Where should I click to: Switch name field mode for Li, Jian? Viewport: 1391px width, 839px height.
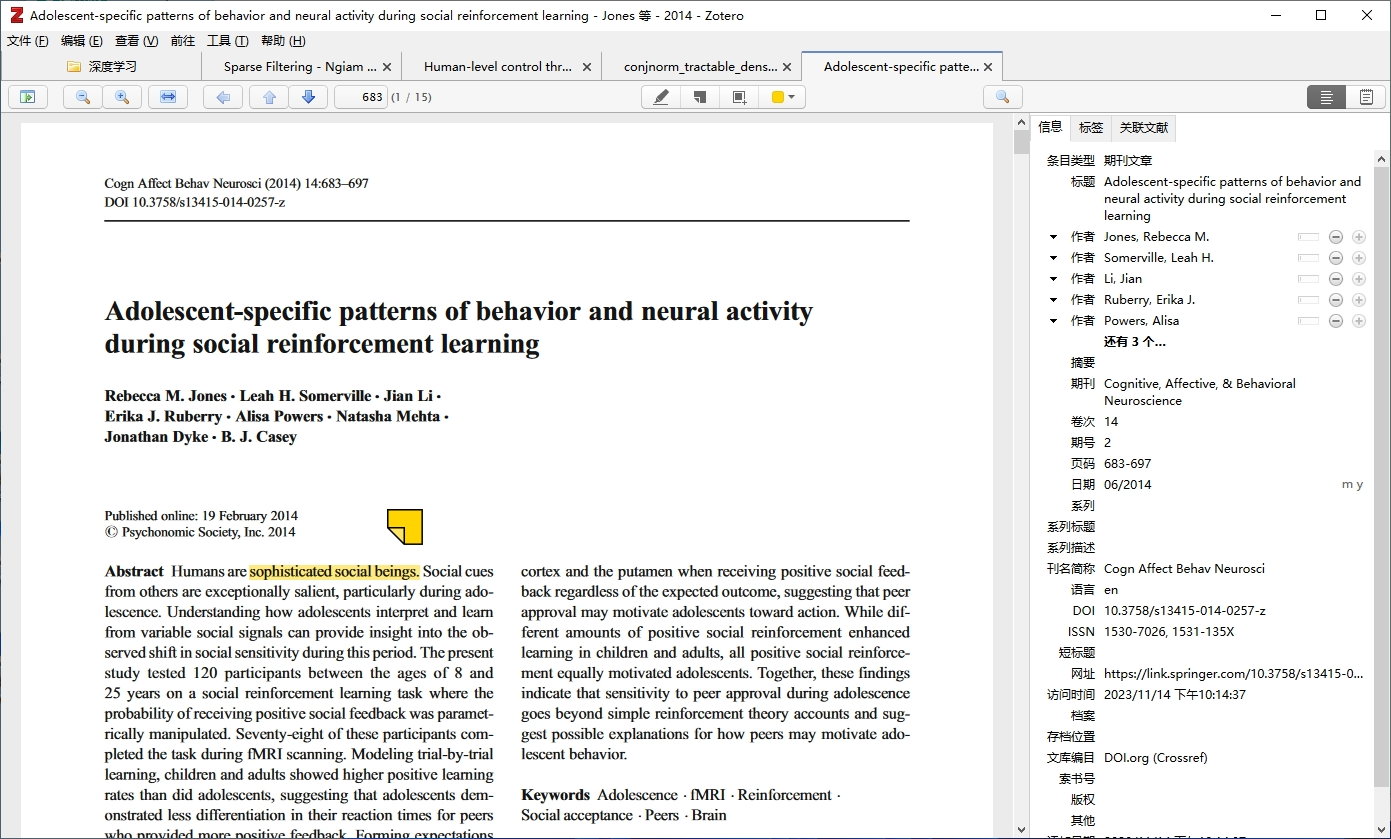(1308, 279)
